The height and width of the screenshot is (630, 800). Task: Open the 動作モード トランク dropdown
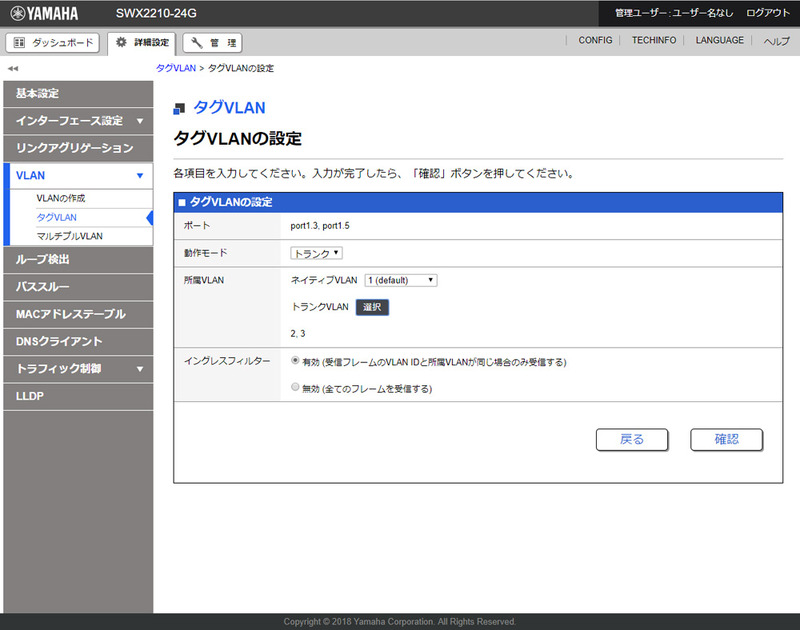(317, 253)
